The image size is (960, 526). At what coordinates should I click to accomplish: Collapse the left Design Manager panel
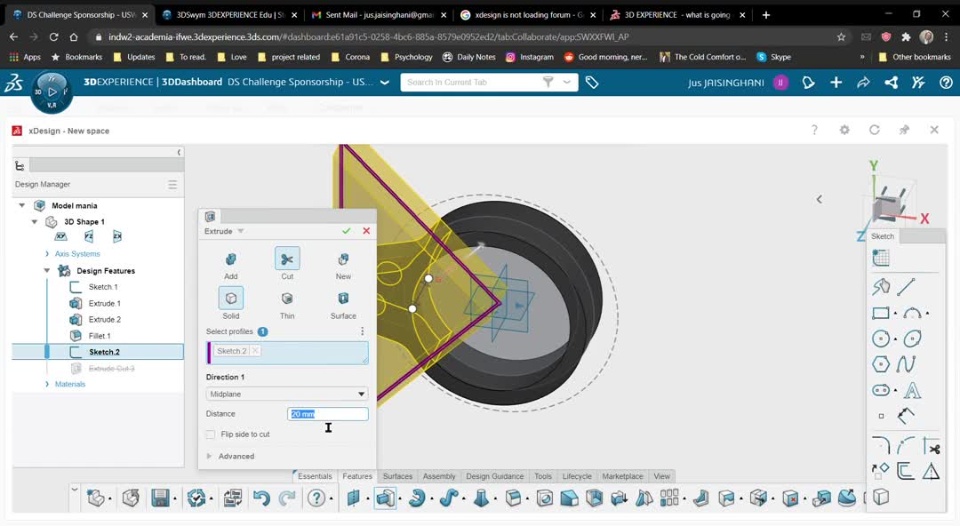point(179,152)
